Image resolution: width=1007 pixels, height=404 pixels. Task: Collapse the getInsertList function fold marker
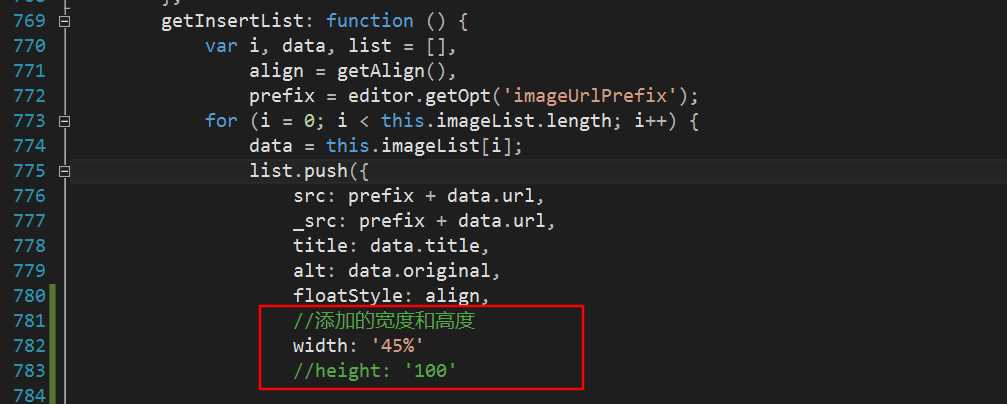pos(64,21)
